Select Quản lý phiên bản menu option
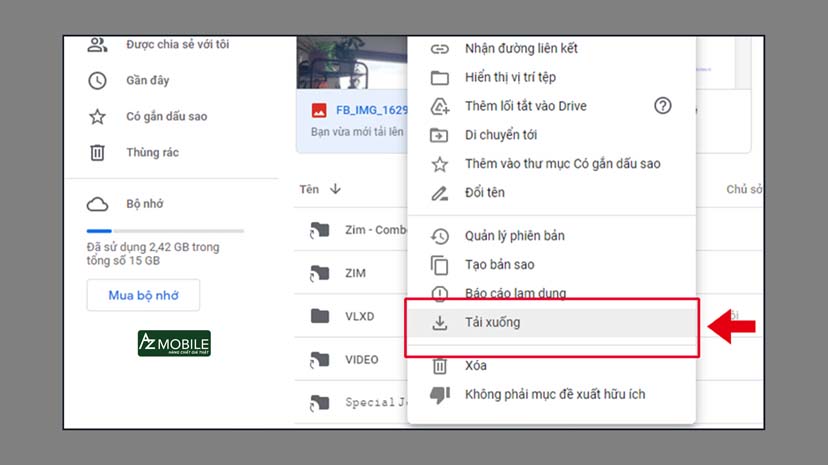The width and height of the screenshot is (828, 465). 514,236
